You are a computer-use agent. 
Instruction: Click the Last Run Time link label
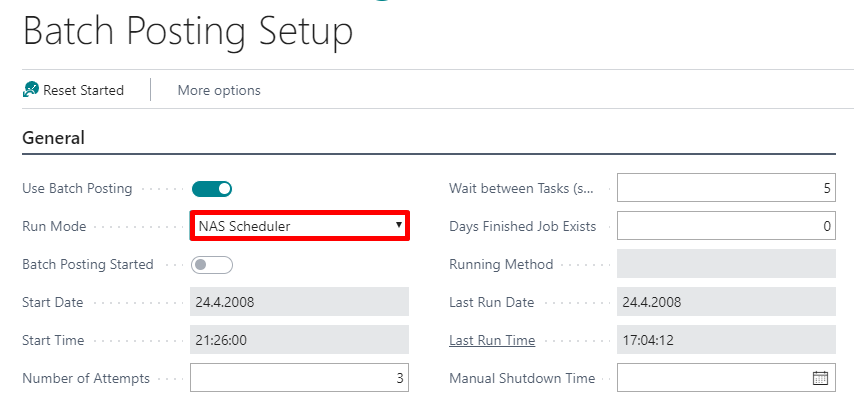point(492,340)
